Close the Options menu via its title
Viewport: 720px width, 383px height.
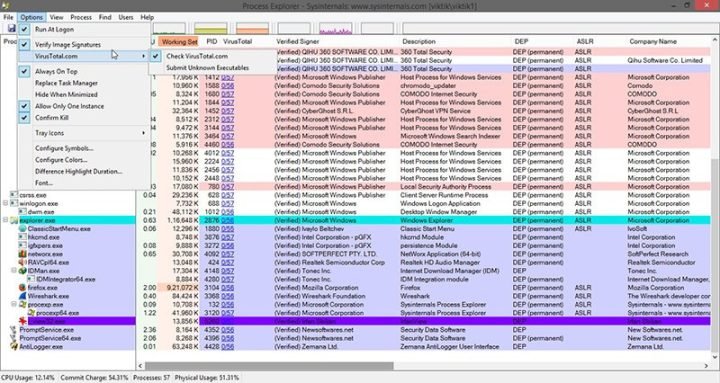click(31, 17)
